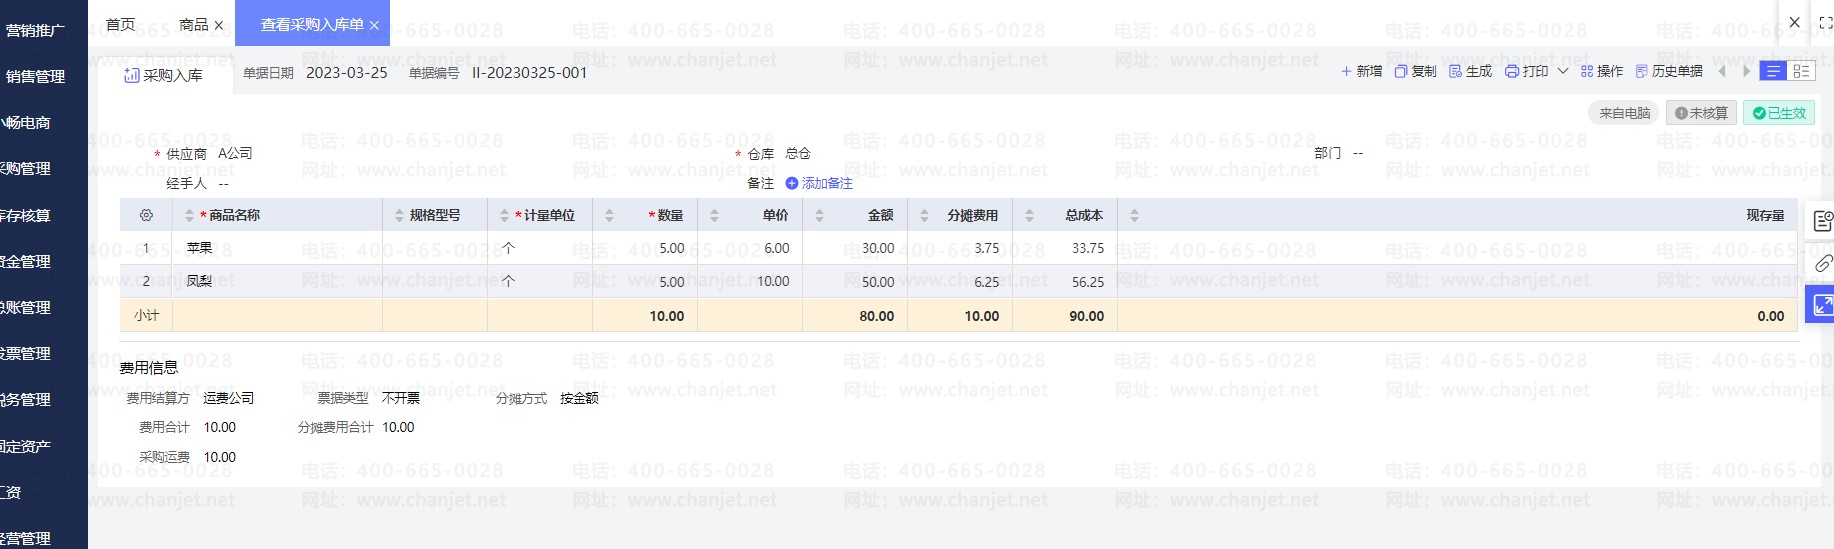This screenshot has height=549, width=1834.
Task: Click subtotal total cost 90.00
Action: tap(1086, 316)
